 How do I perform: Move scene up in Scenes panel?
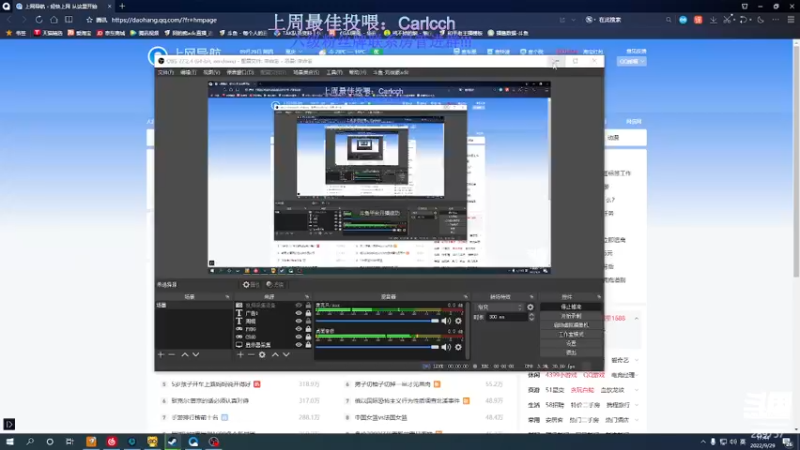coord(185,355)
